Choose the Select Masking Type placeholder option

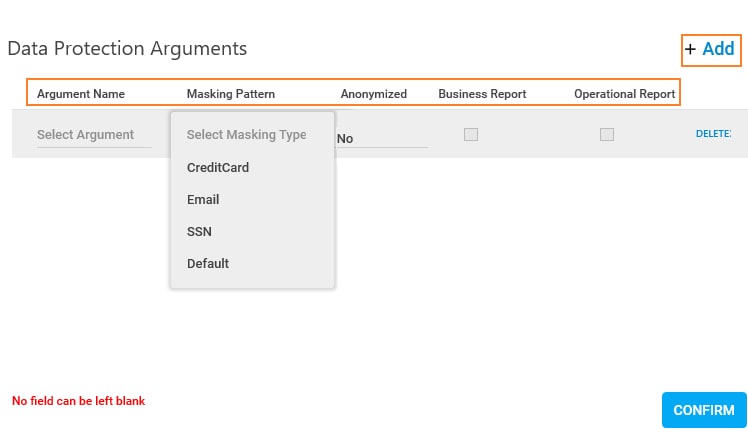click(246, 135)
